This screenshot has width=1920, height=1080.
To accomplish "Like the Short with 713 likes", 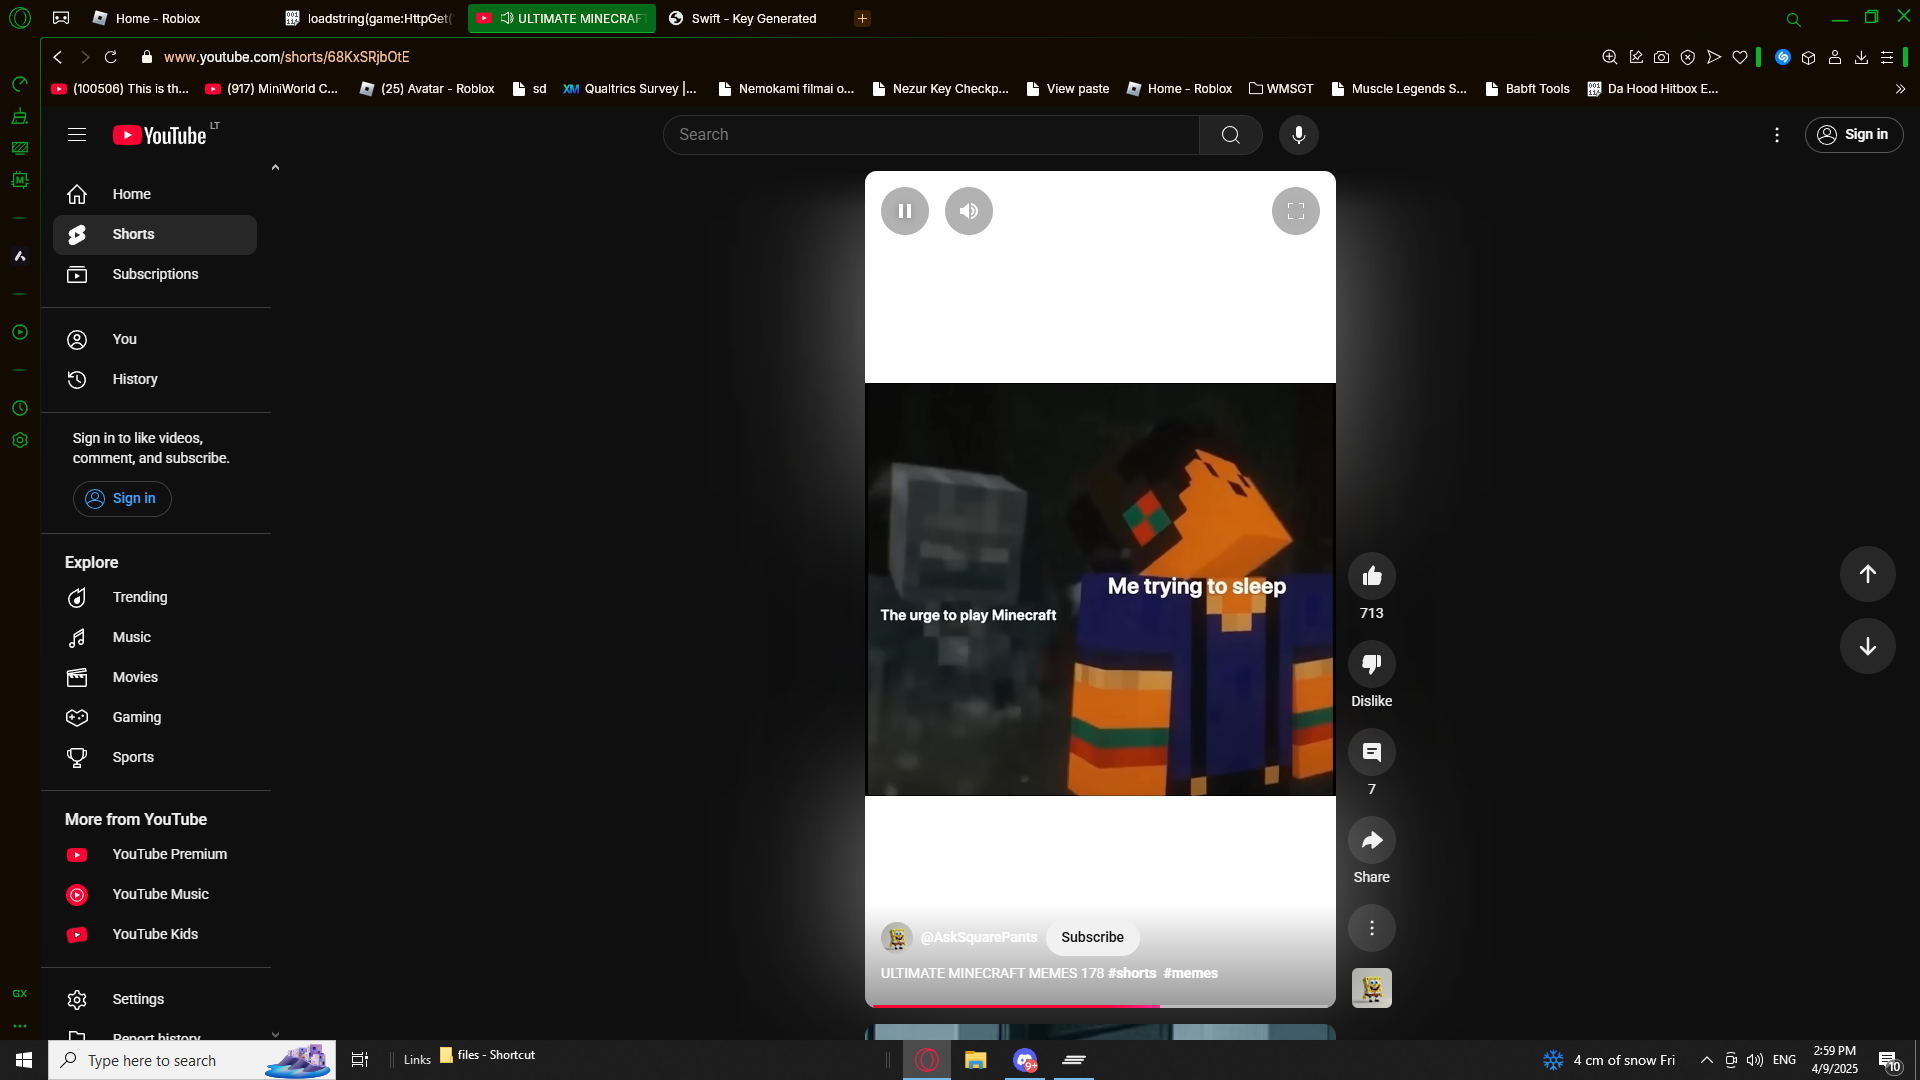I will pyautogui.click(x=1371, y=576).
